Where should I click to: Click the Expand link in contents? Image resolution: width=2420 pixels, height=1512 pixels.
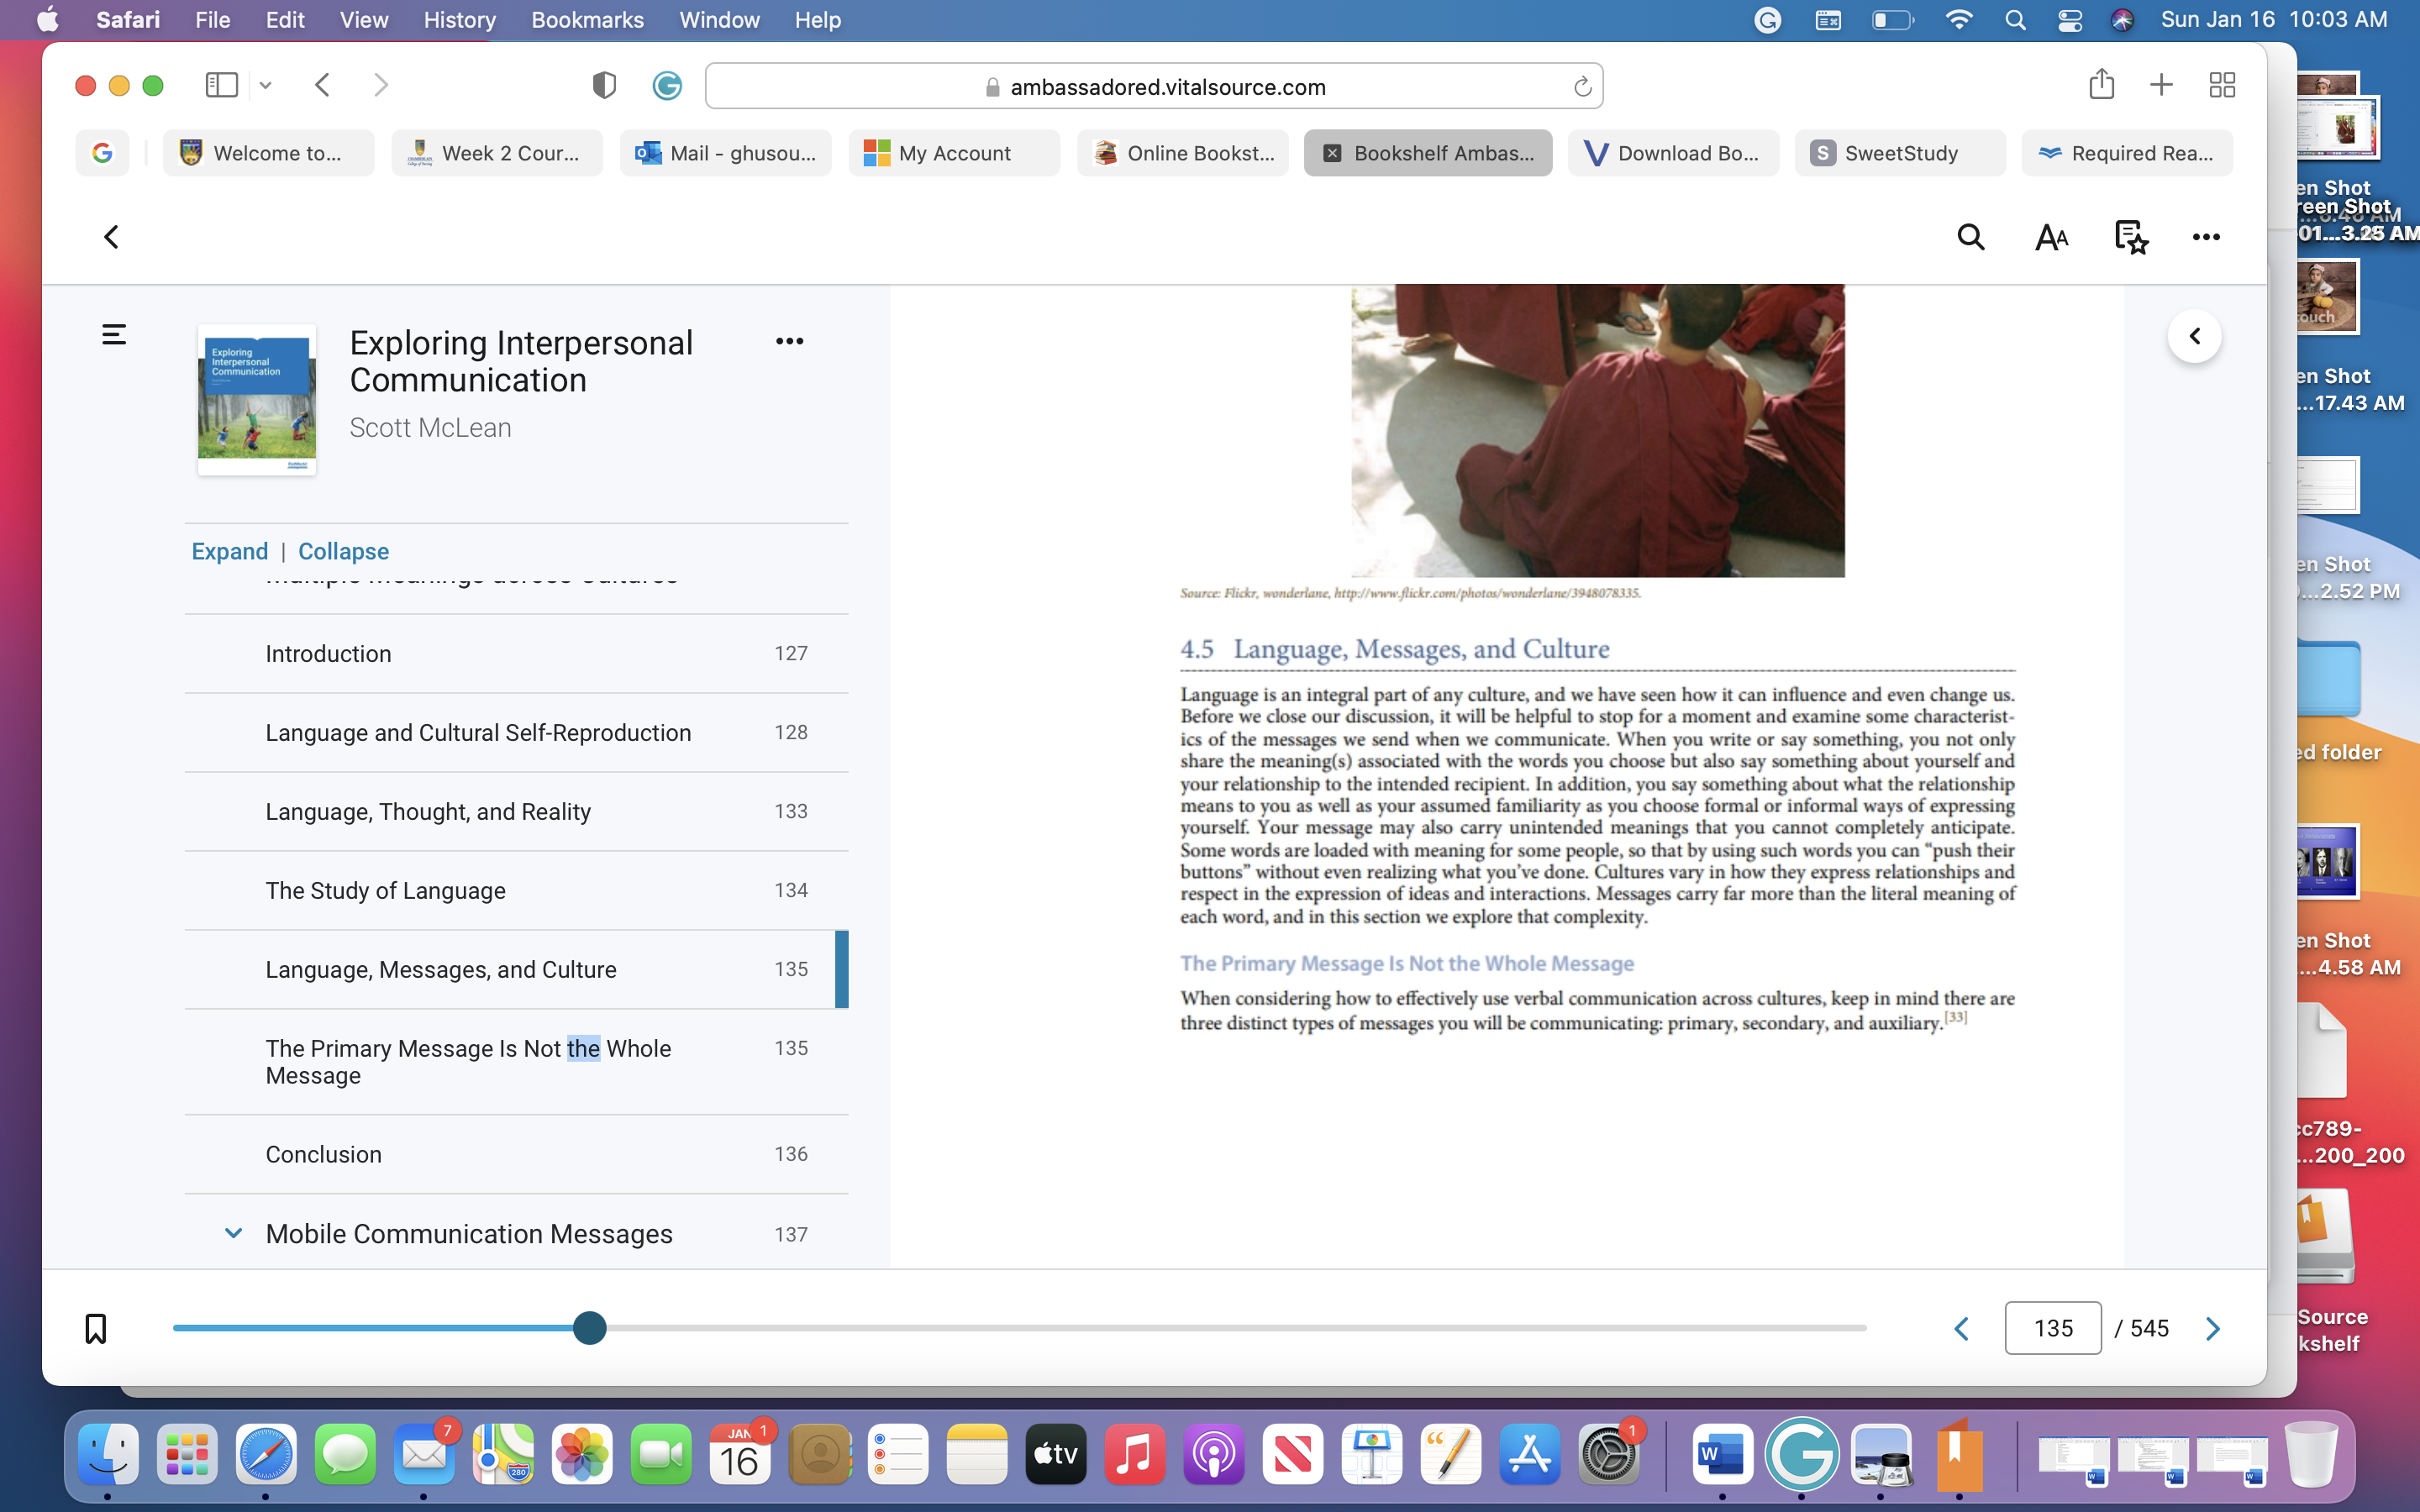[230, 551]
